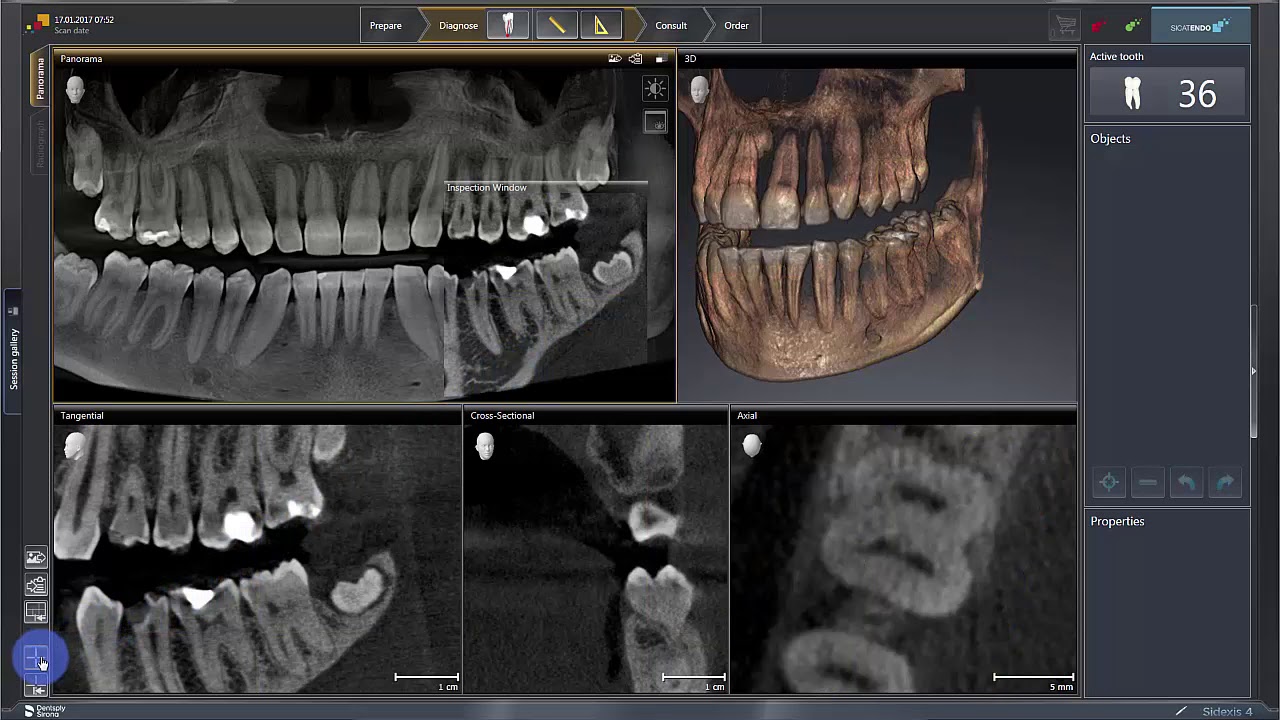Go to the Order workflow step
The image size is (1280, 720).
click(736, 26)
